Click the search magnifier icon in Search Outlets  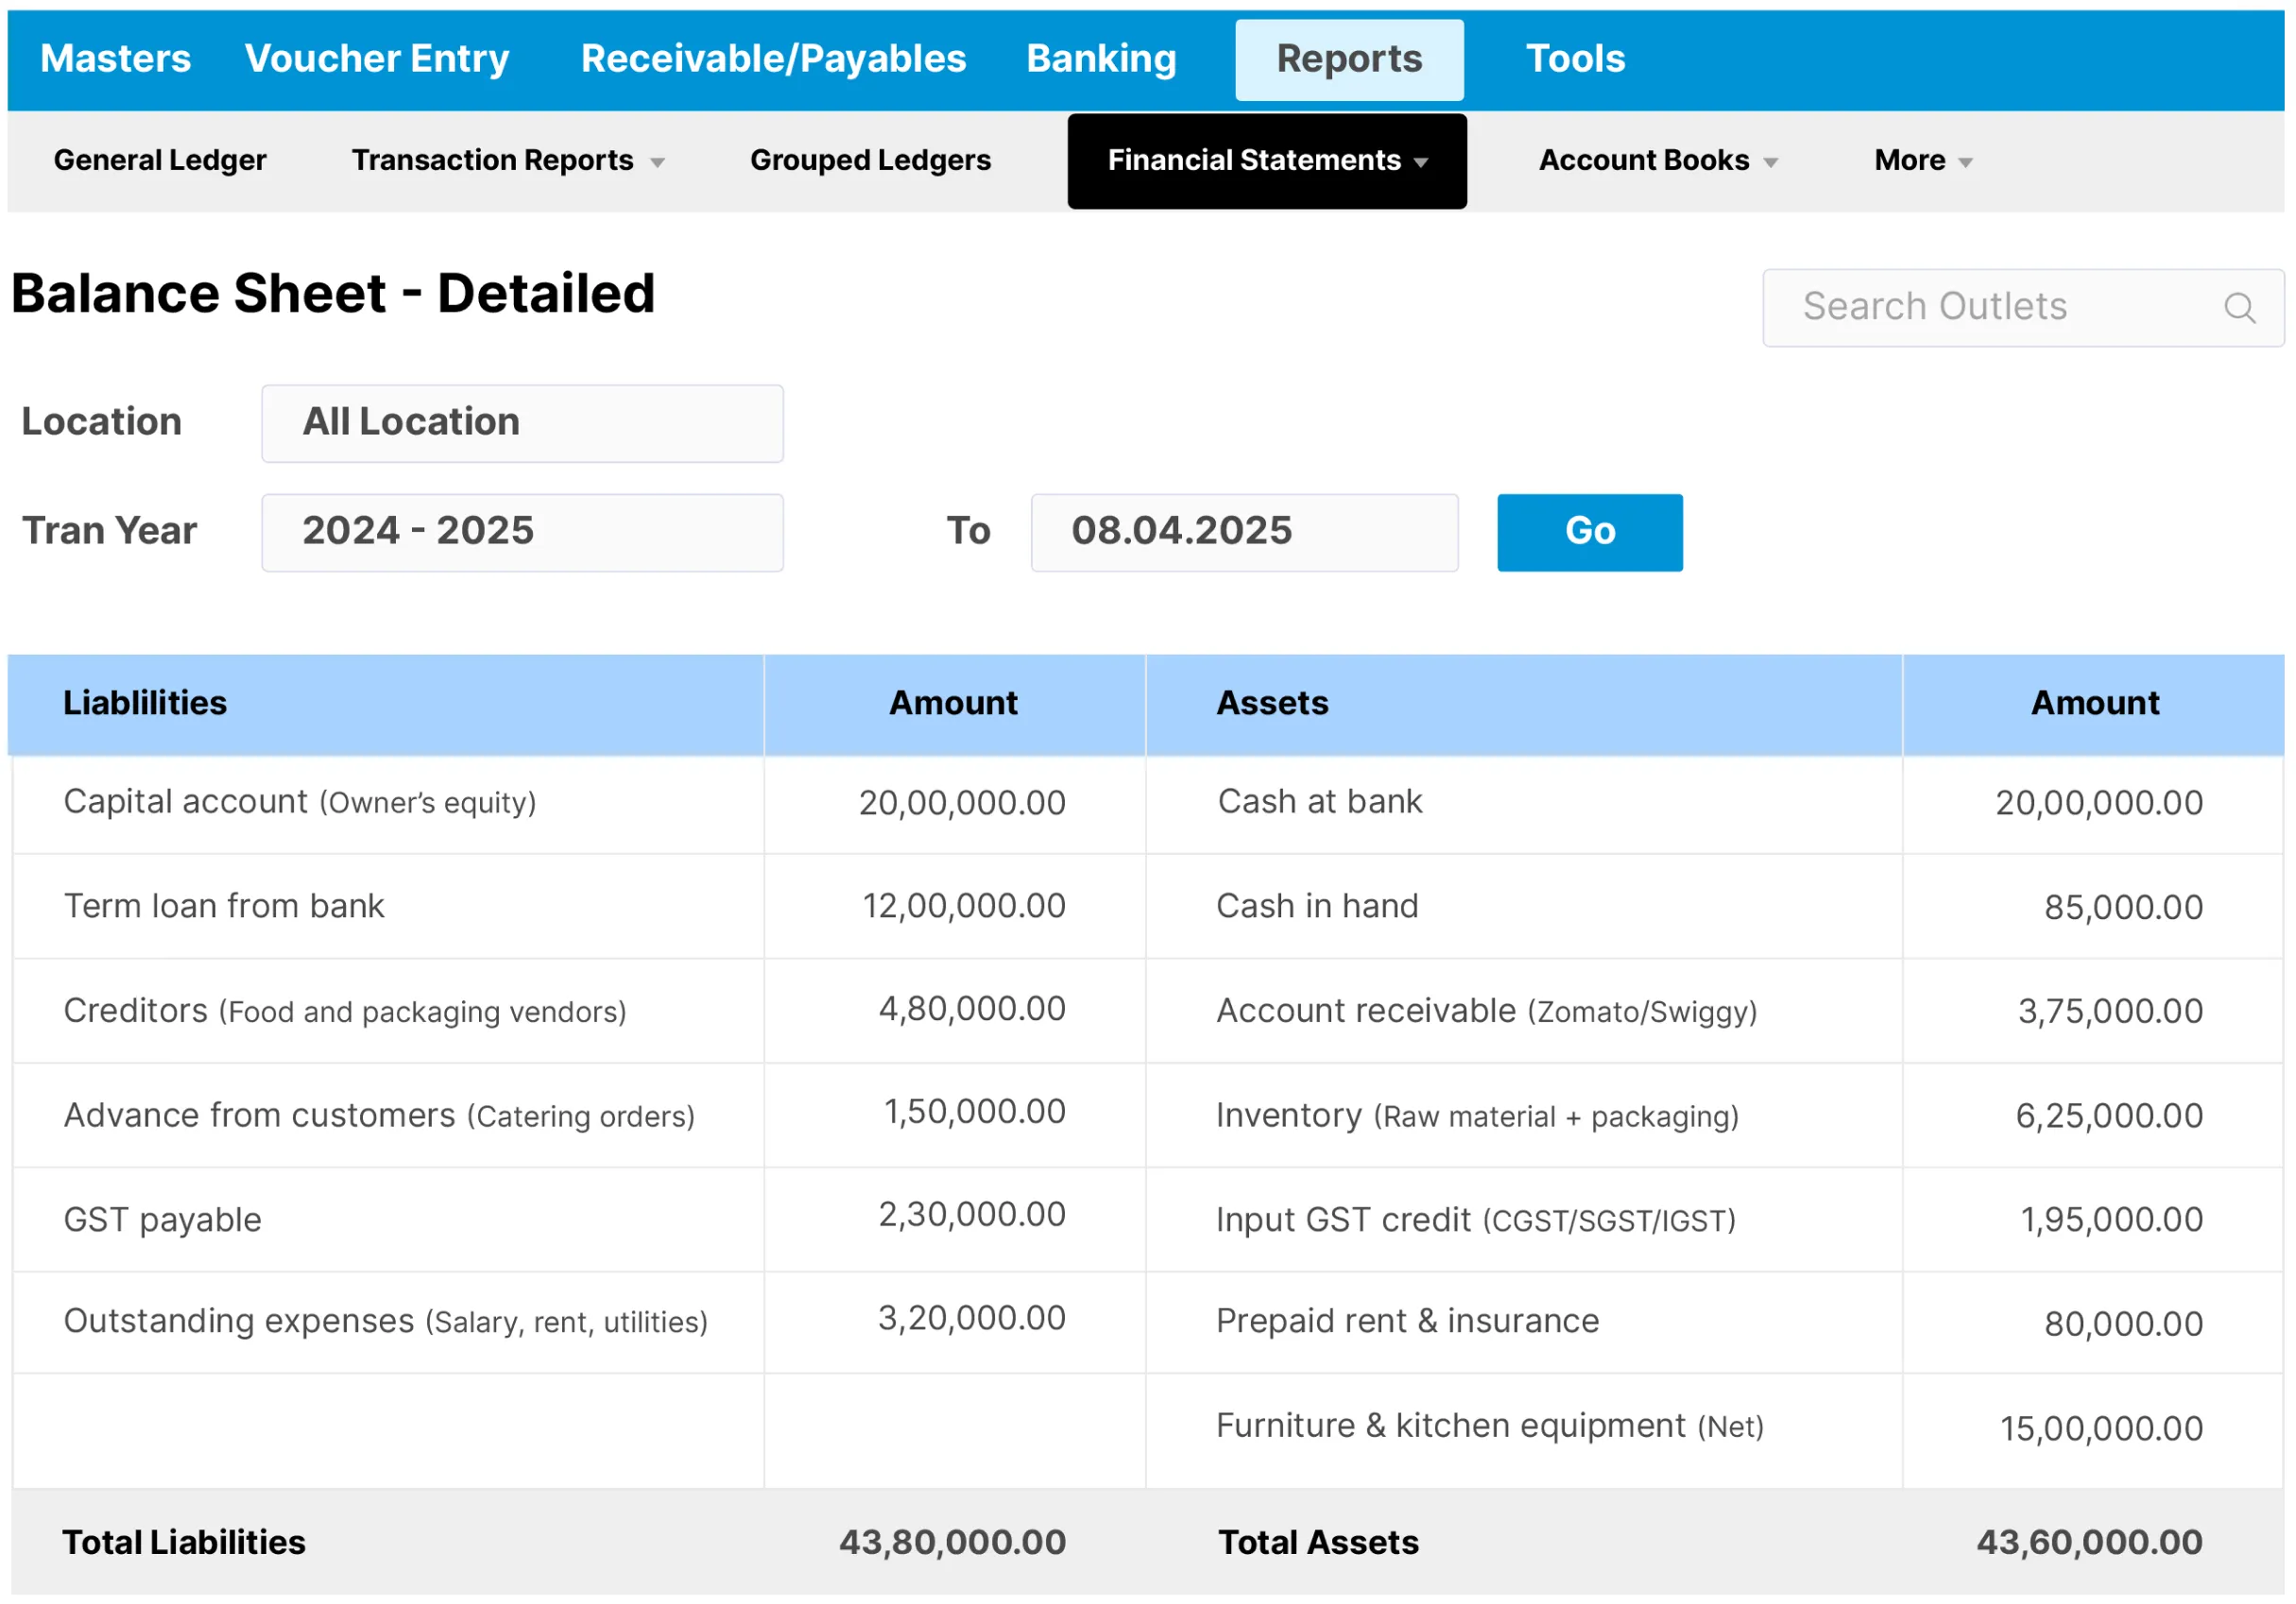[2239, 307]
